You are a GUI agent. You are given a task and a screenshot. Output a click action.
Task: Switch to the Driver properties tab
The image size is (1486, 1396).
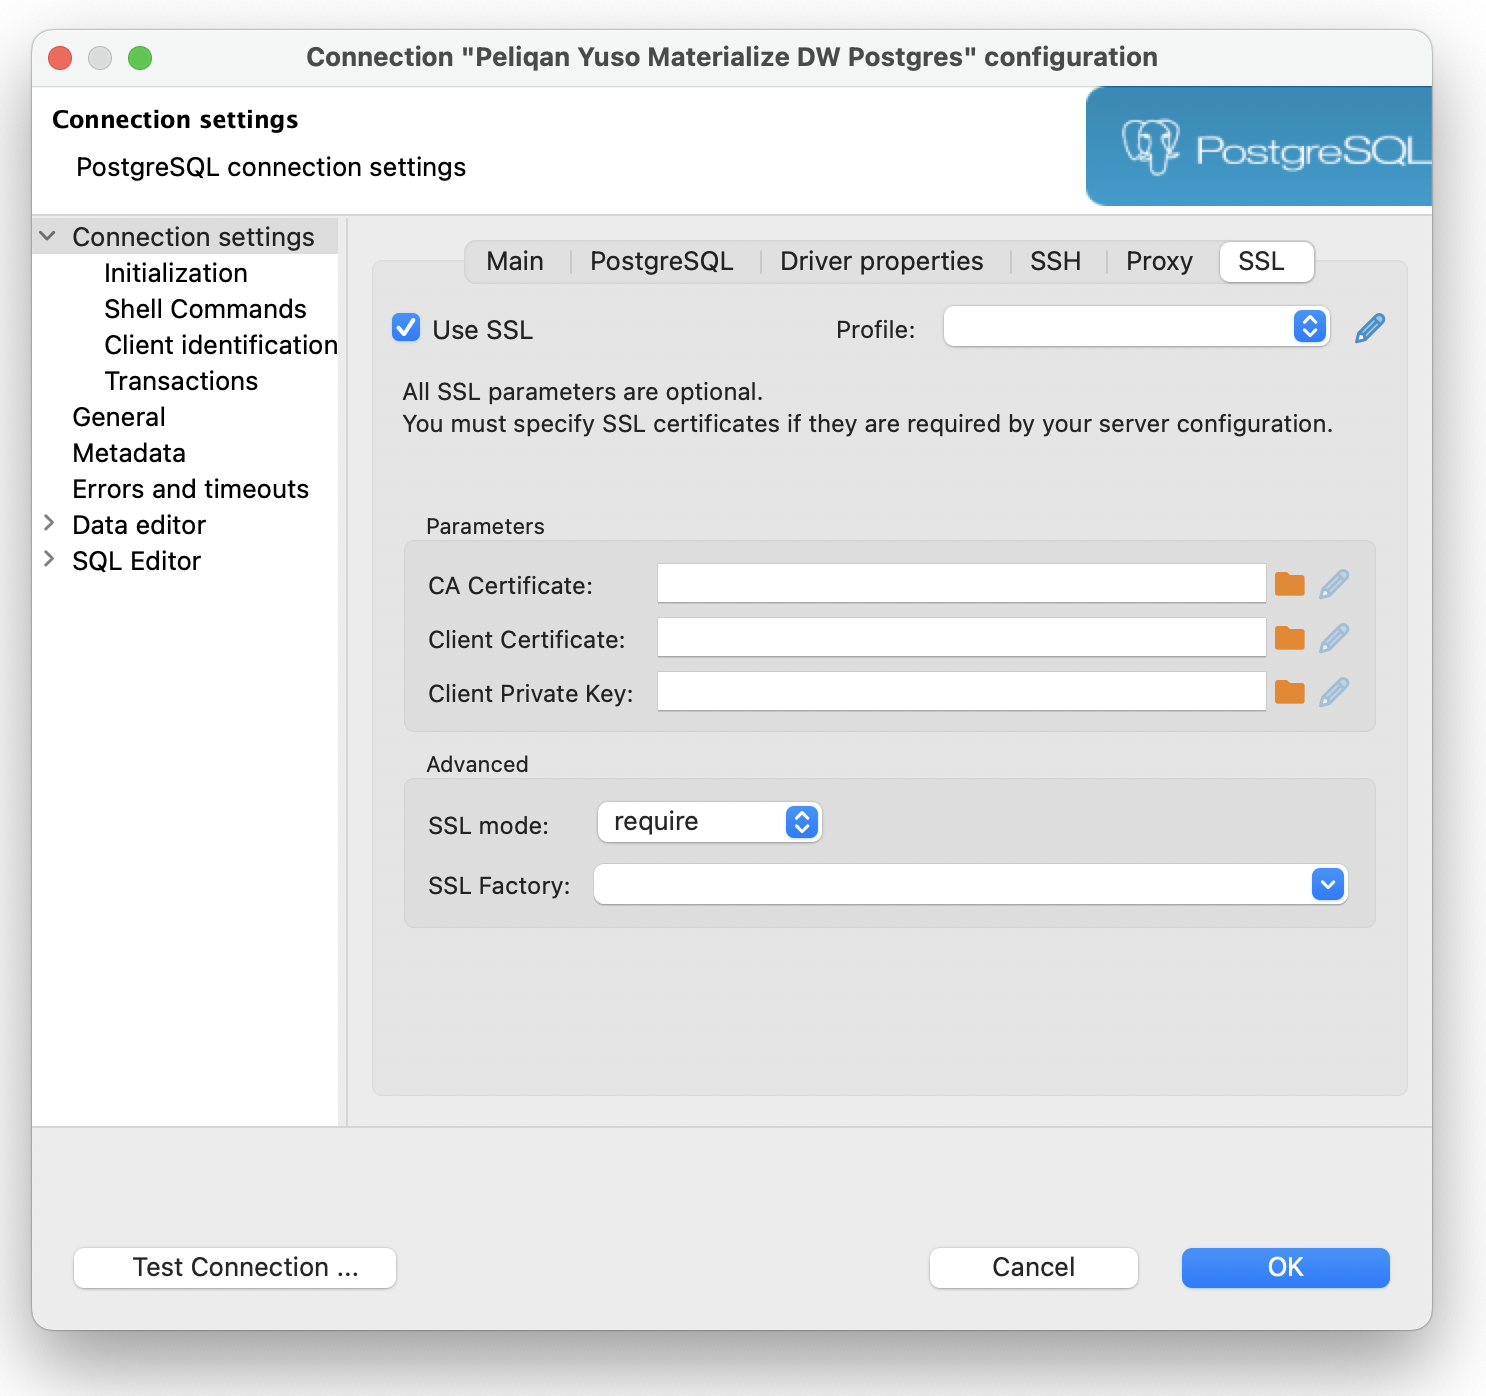[881, 261]
